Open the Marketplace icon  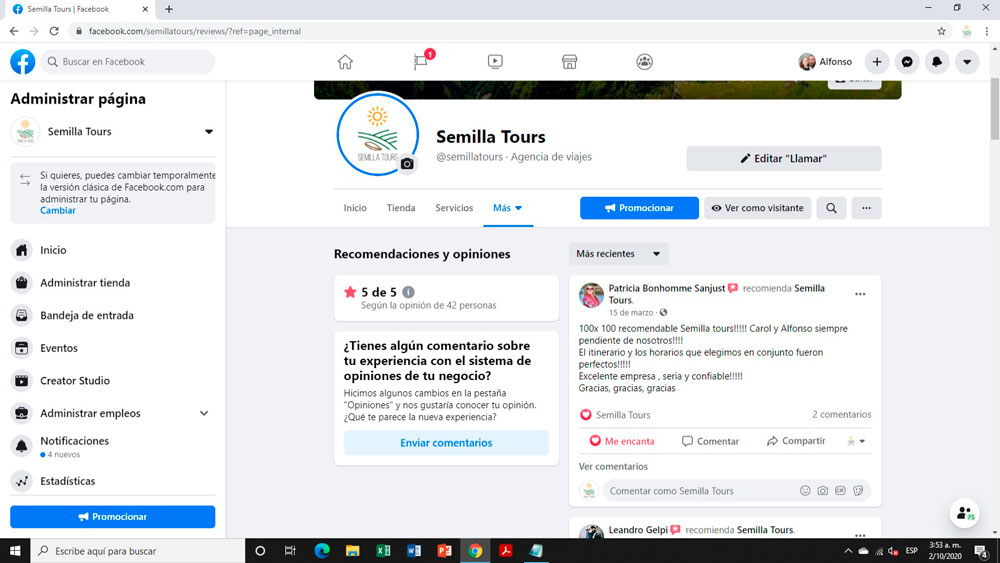pos(570,62)
